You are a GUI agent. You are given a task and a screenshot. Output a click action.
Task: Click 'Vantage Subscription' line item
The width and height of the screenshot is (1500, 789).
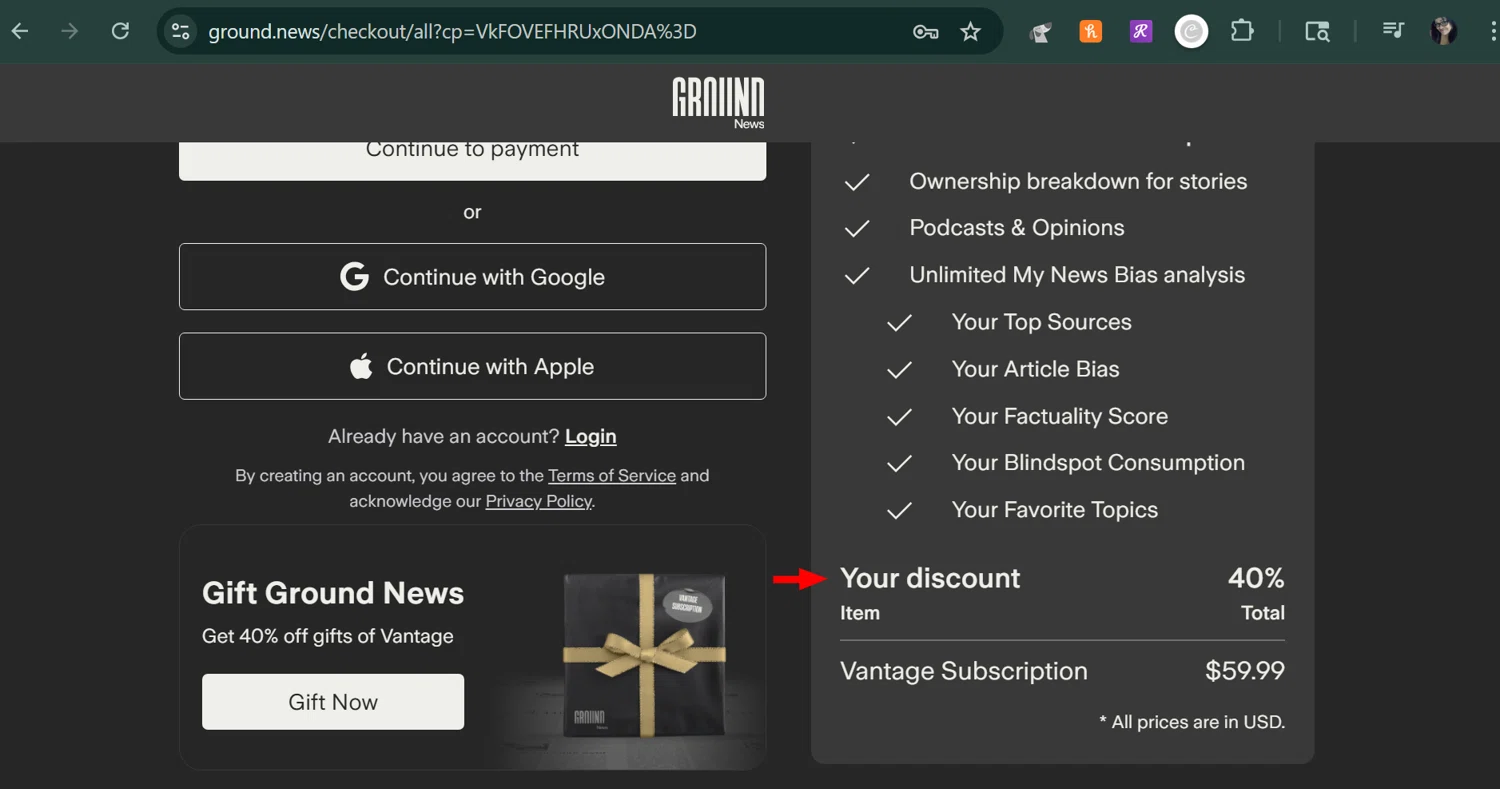(x=964, y=671)
